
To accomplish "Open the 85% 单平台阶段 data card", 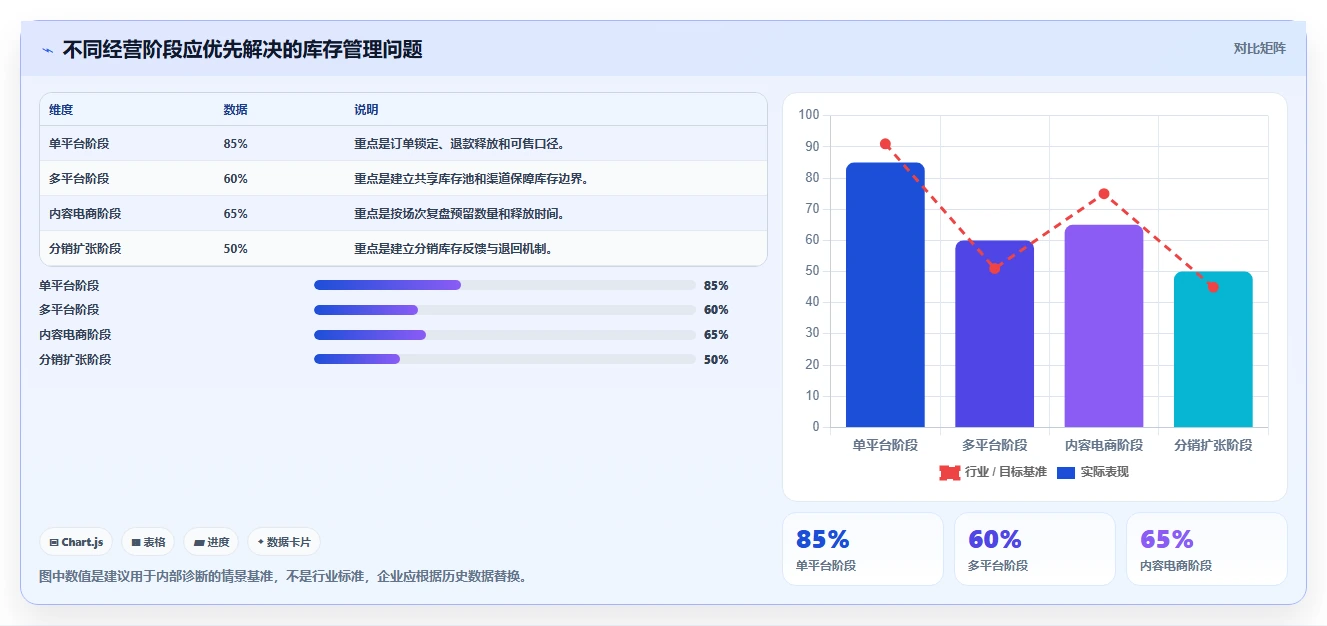I will [862, 549].
